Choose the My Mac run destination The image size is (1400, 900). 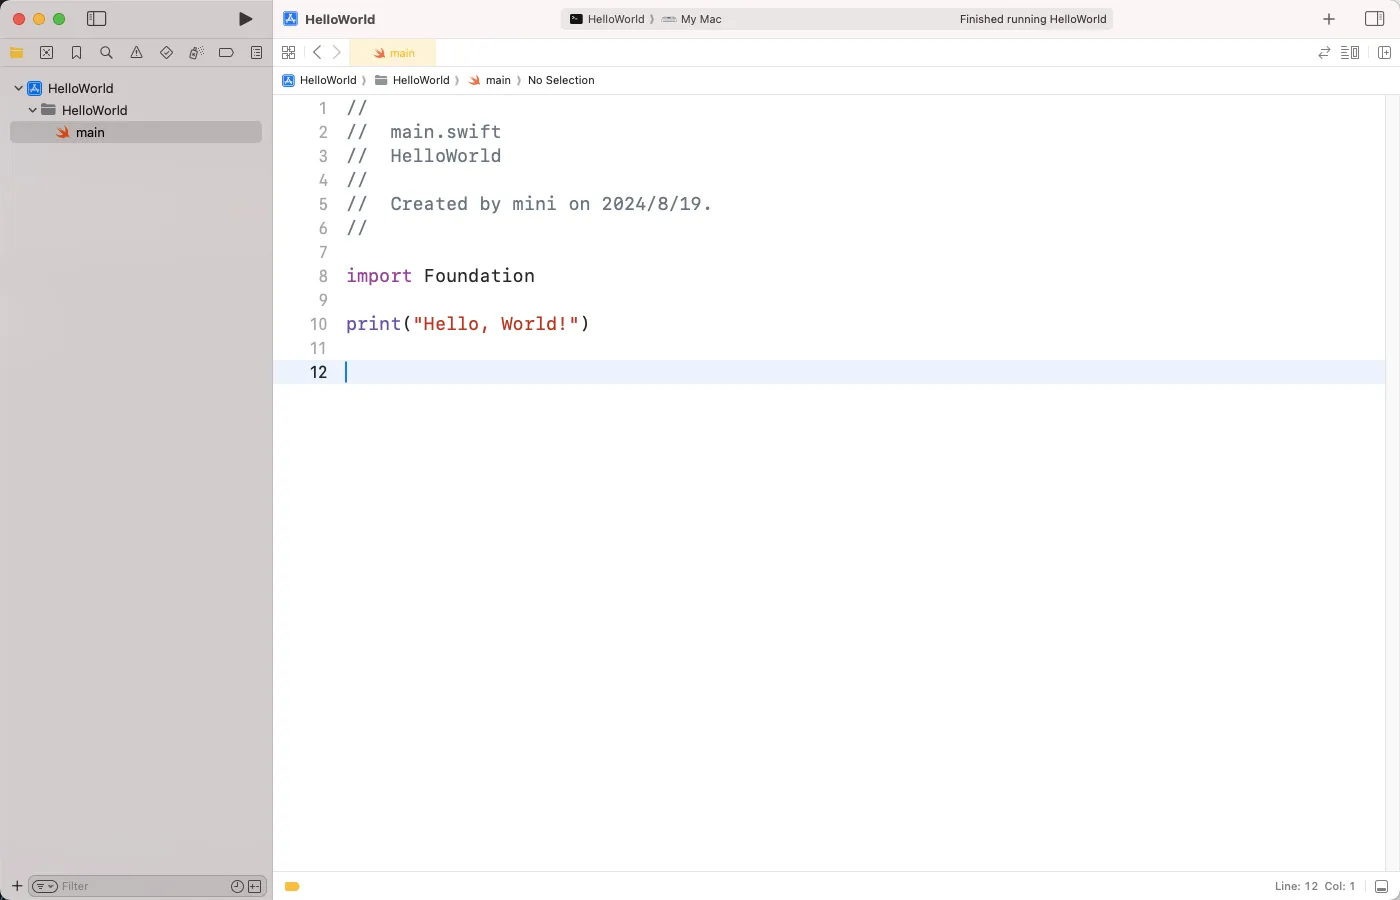coord(691,19)
